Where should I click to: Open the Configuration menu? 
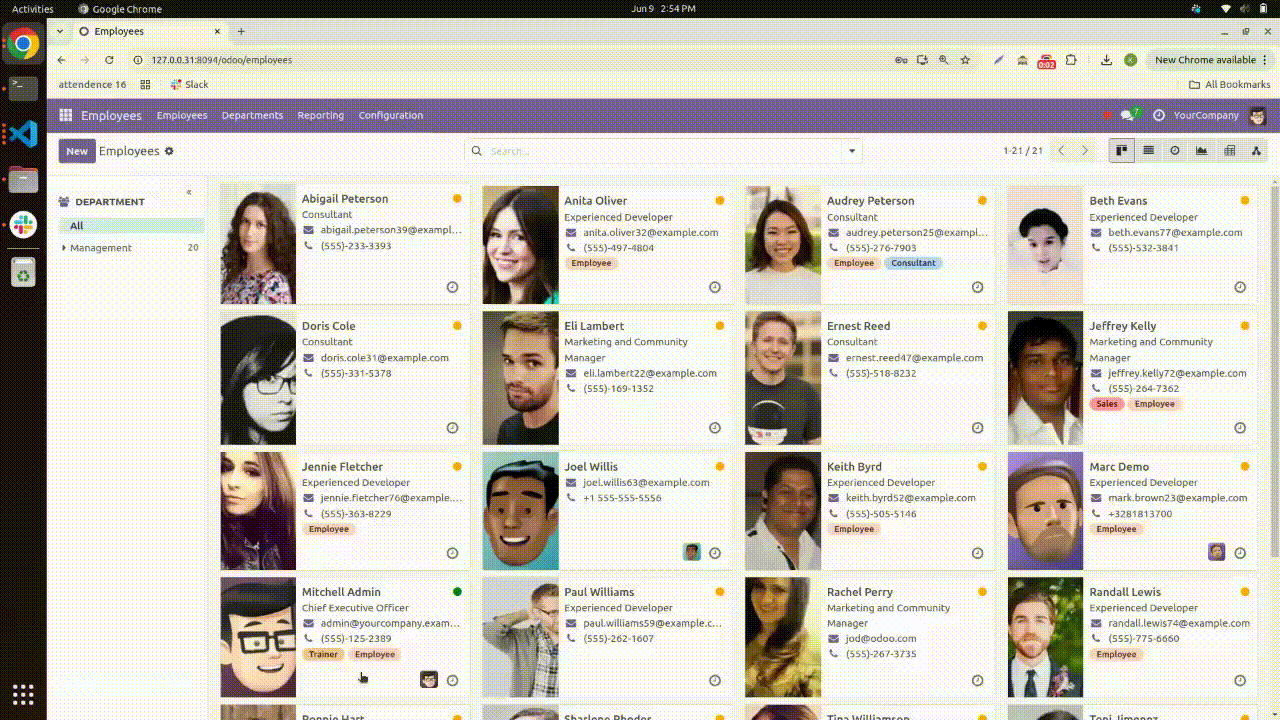[390, 115]
